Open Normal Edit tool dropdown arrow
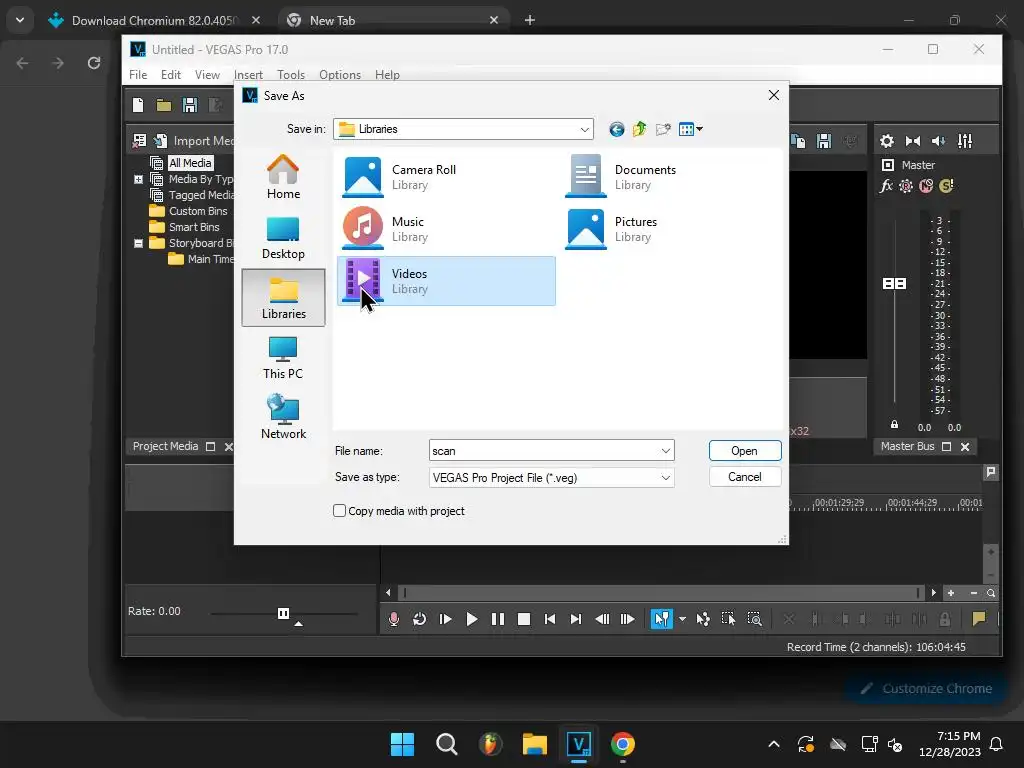 tap(682, 619)
